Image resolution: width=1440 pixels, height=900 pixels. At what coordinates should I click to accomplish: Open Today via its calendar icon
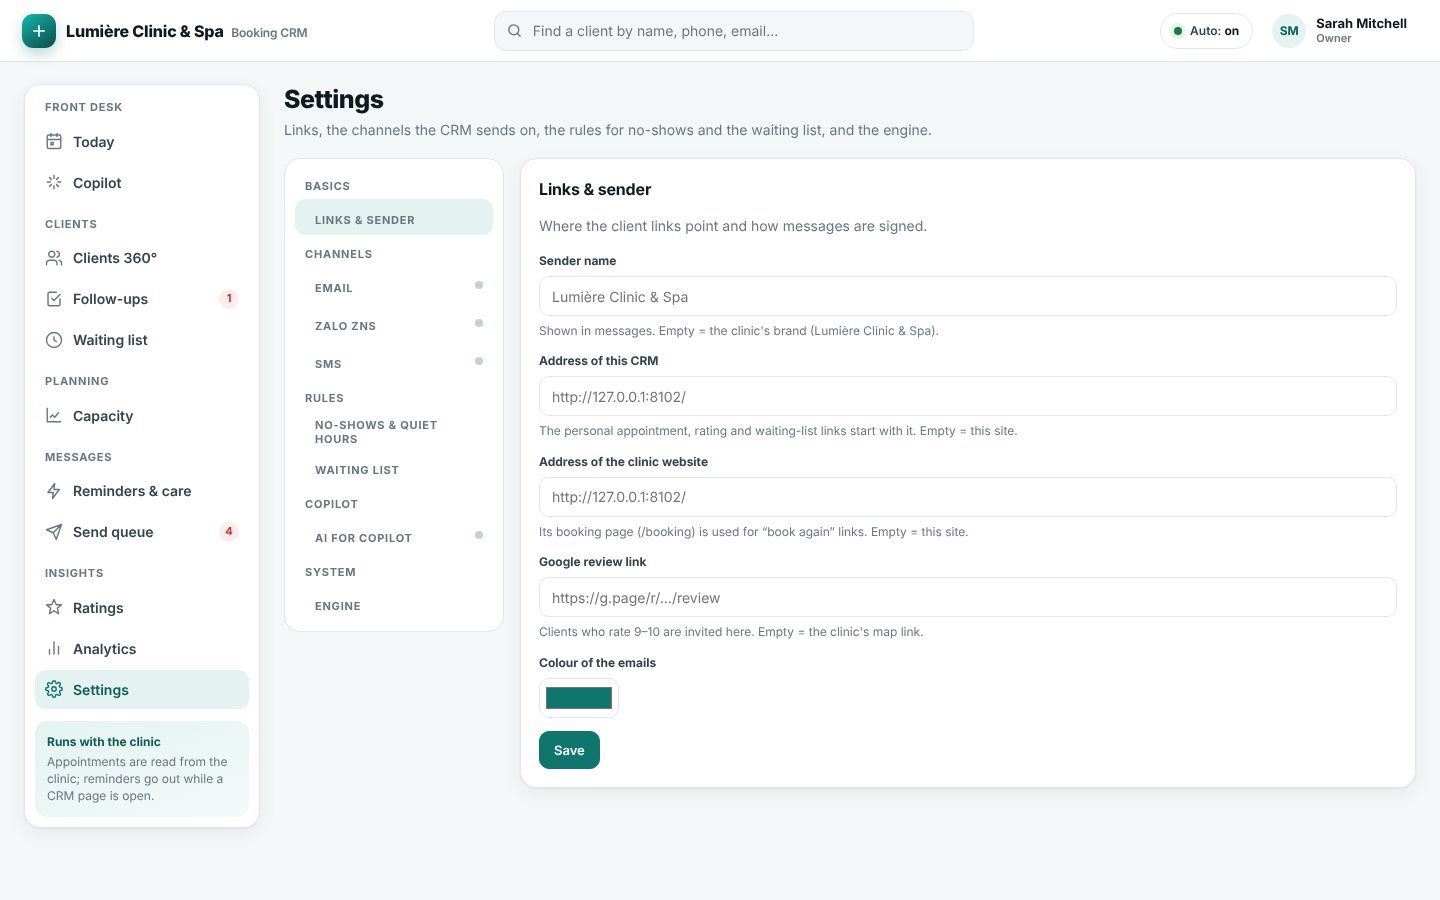(54, 142)
